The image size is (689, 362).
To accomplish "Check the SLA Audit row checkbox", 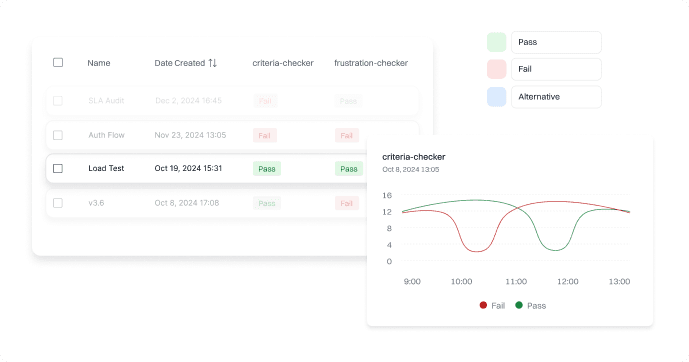I will [x=58, y=101].
